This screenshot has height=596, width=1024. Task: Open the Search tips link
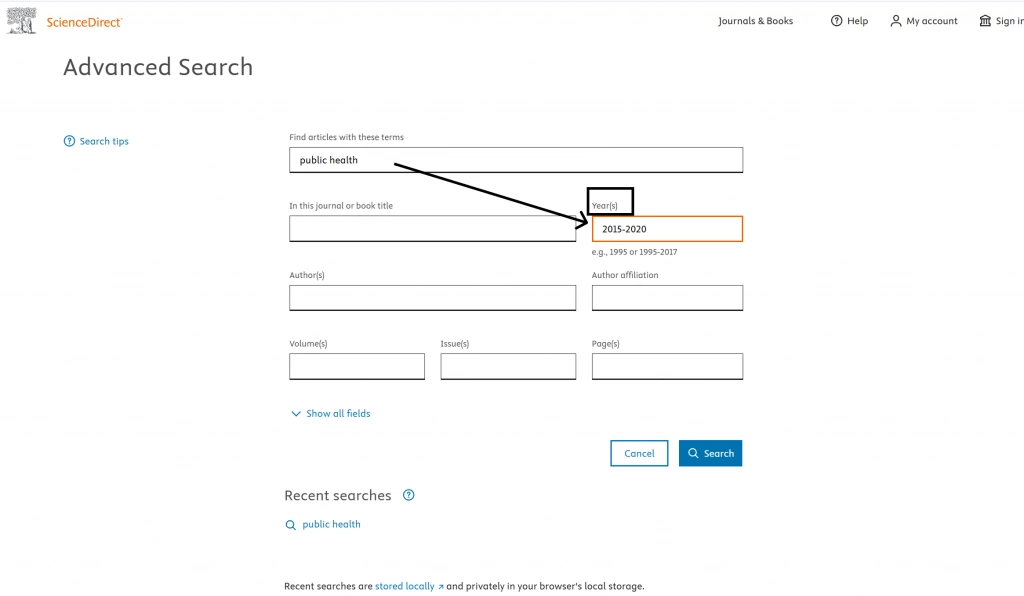(104, 141)
